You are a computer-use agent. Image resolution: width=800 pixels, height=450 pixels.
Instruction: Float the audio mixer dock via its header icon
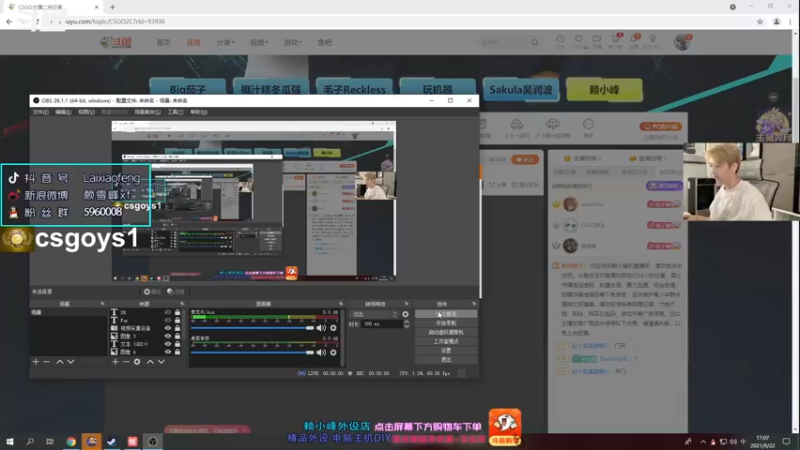[x=341, y=304]
